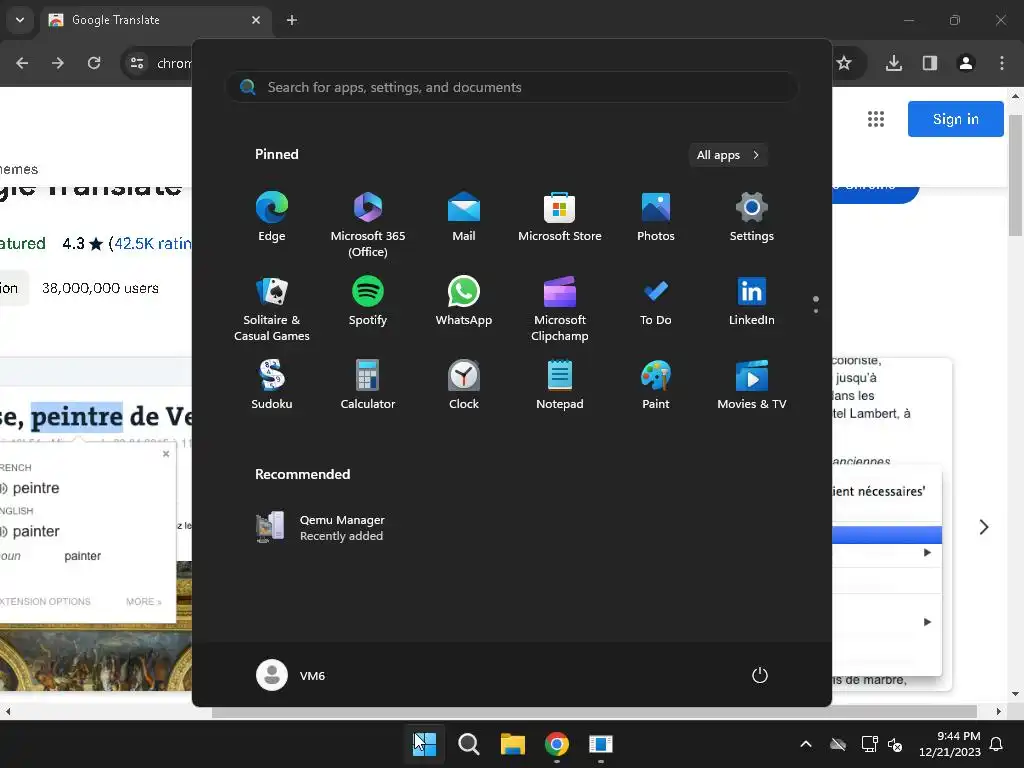Go to next screenshot with right chevron

[984, 527]
